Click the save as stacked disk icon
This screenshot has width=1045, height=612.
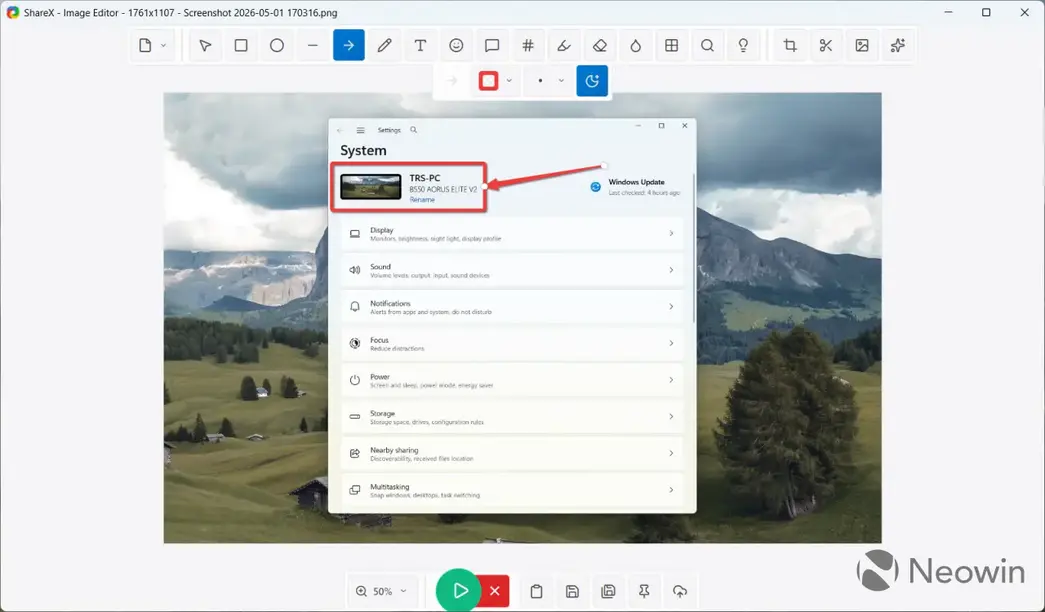click(x=608, y=591)
